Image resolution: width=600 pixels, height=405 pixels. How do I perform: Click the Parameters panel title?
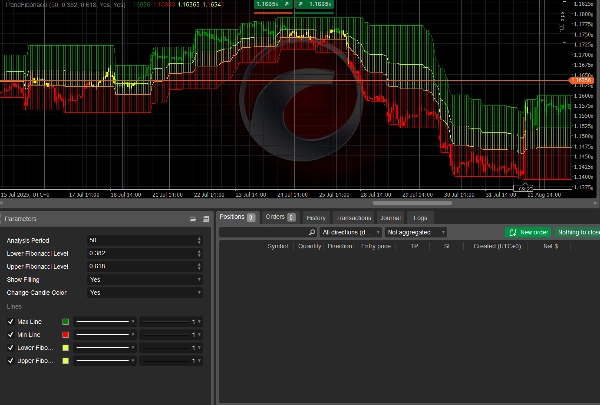click(x=21, y=219)
